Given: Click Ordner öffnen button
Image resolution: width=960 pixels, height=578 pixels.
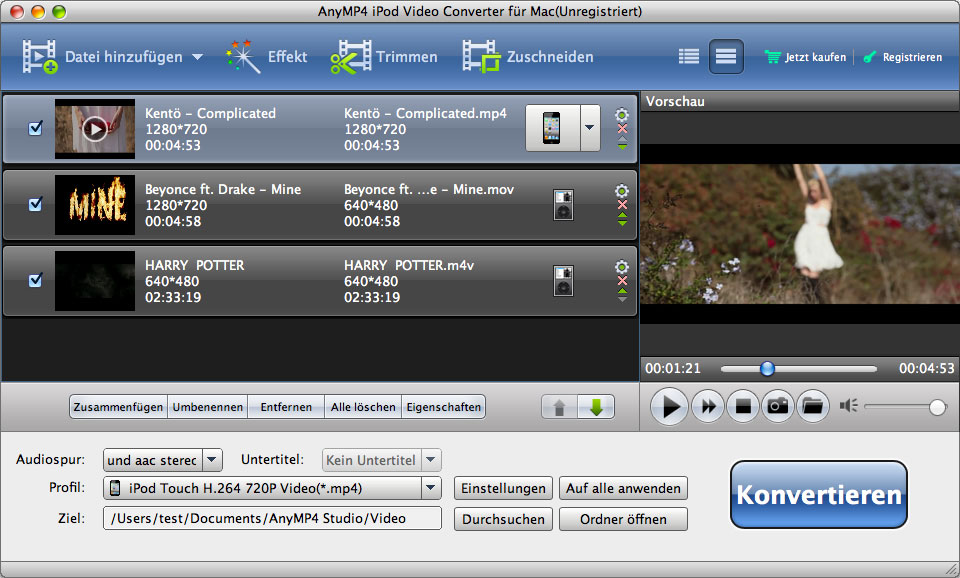Looking at the screenshot, I should tap(623, 519).
